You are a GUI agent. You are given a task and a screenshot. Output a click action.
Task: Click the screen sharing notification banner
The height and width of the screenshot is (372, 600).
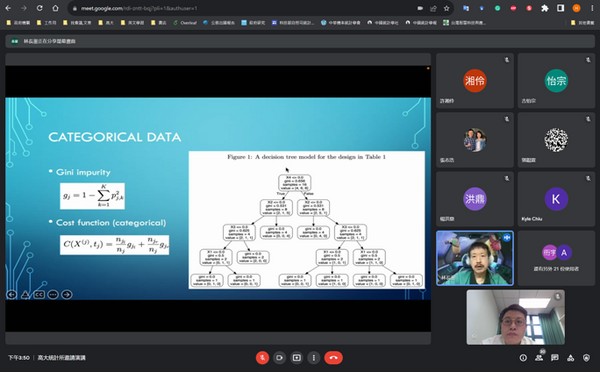click(x=300, y=41)
